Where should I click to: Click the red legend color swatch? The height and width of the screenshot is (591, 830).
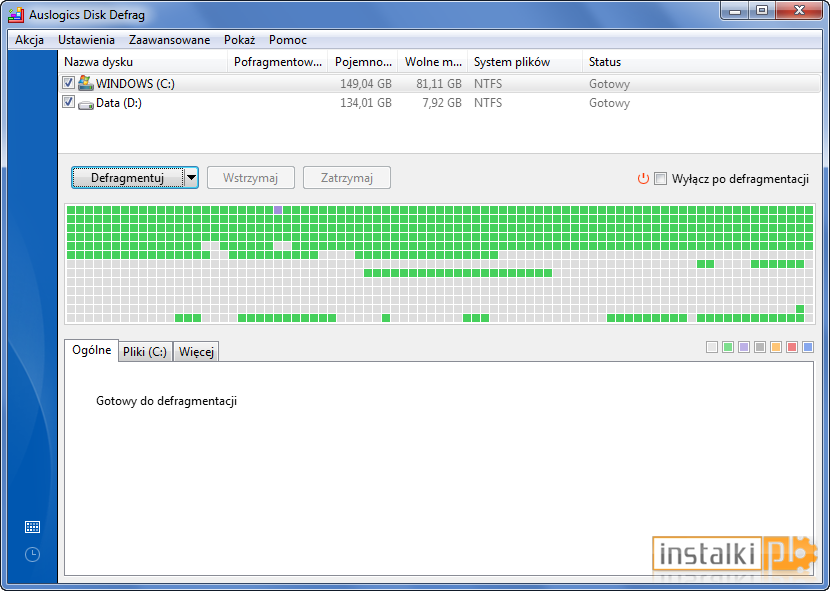point(792,347)
